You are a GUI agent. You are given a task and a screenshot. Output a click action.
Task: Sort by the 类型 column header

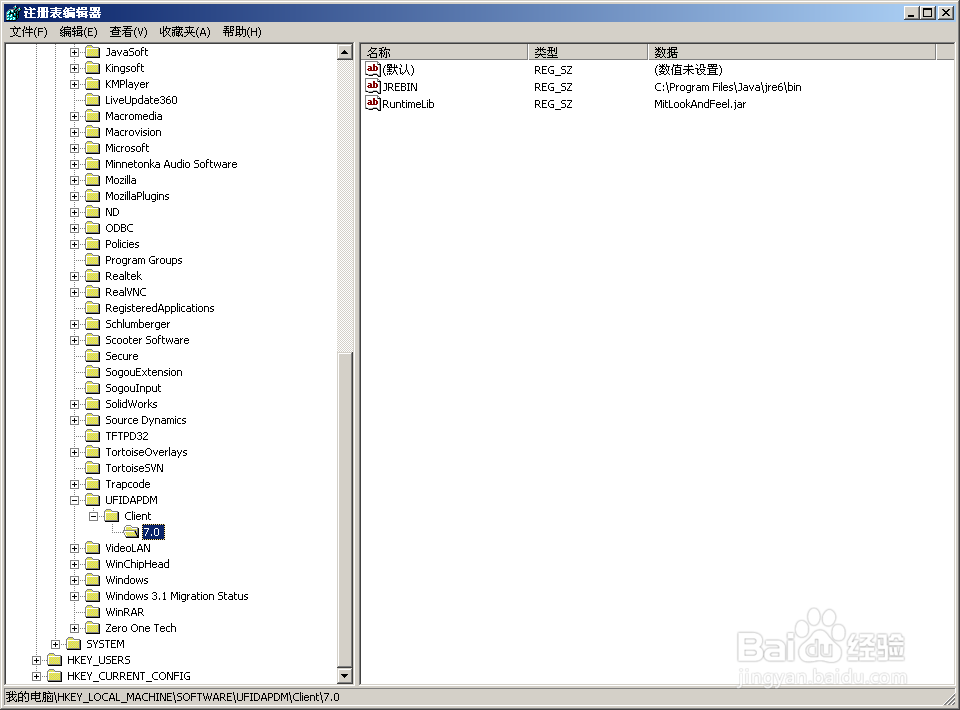coord(588,52)
